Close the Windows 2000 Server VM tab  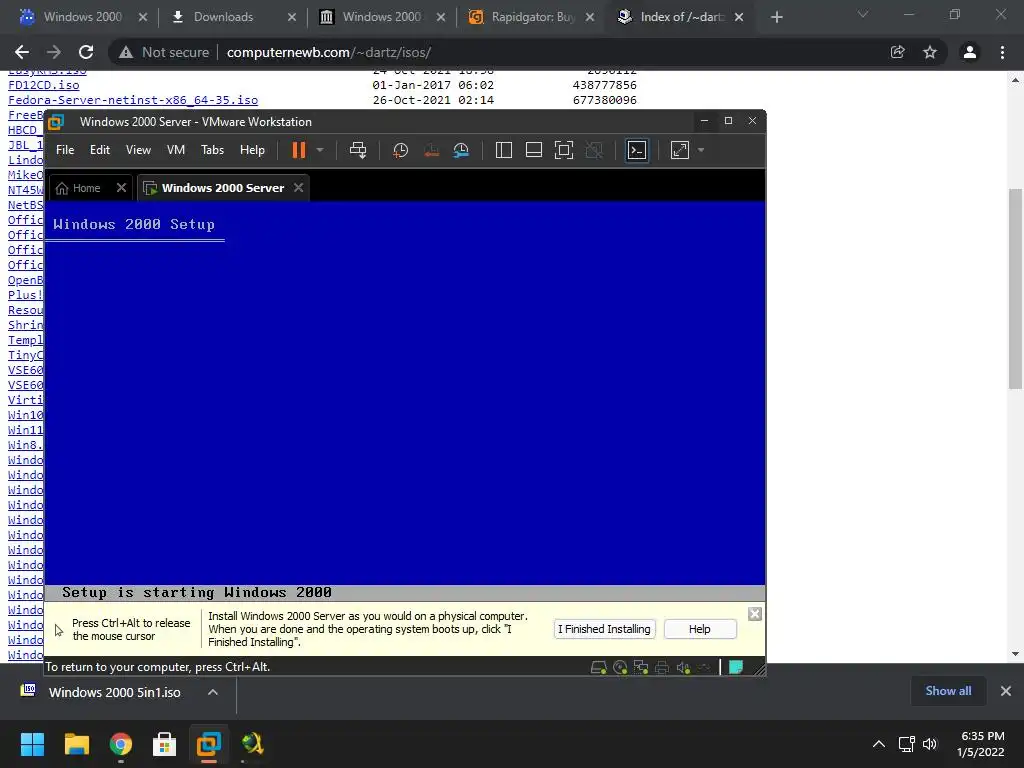298,188
